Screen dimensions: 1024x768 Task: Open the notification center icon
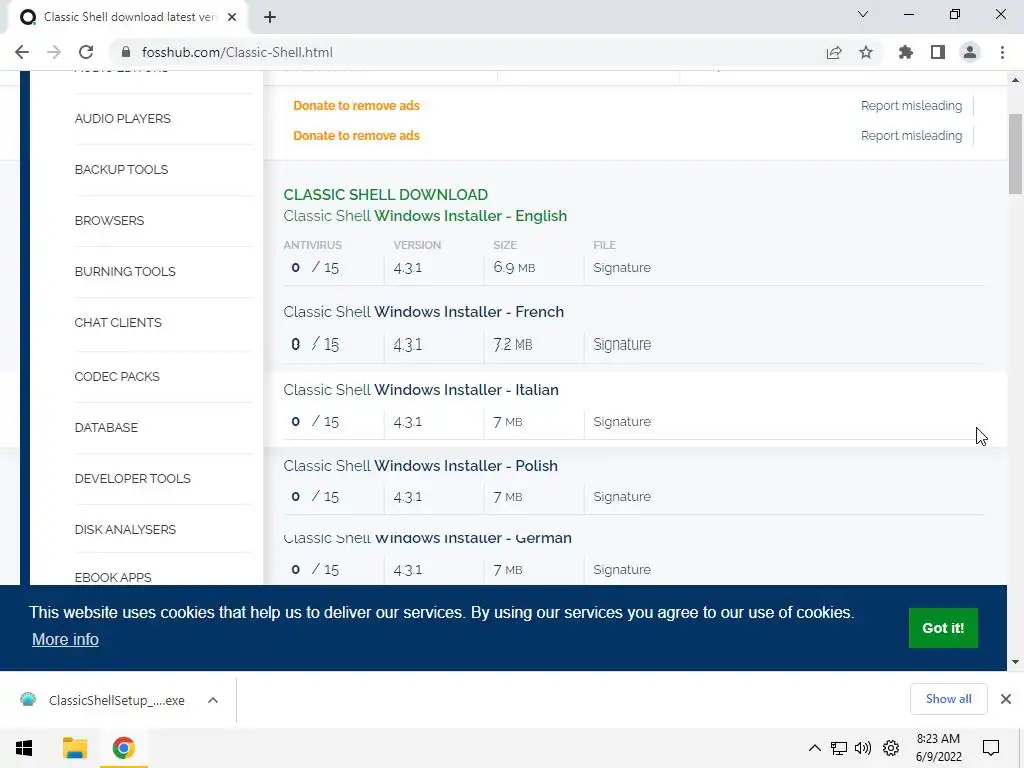991,748
